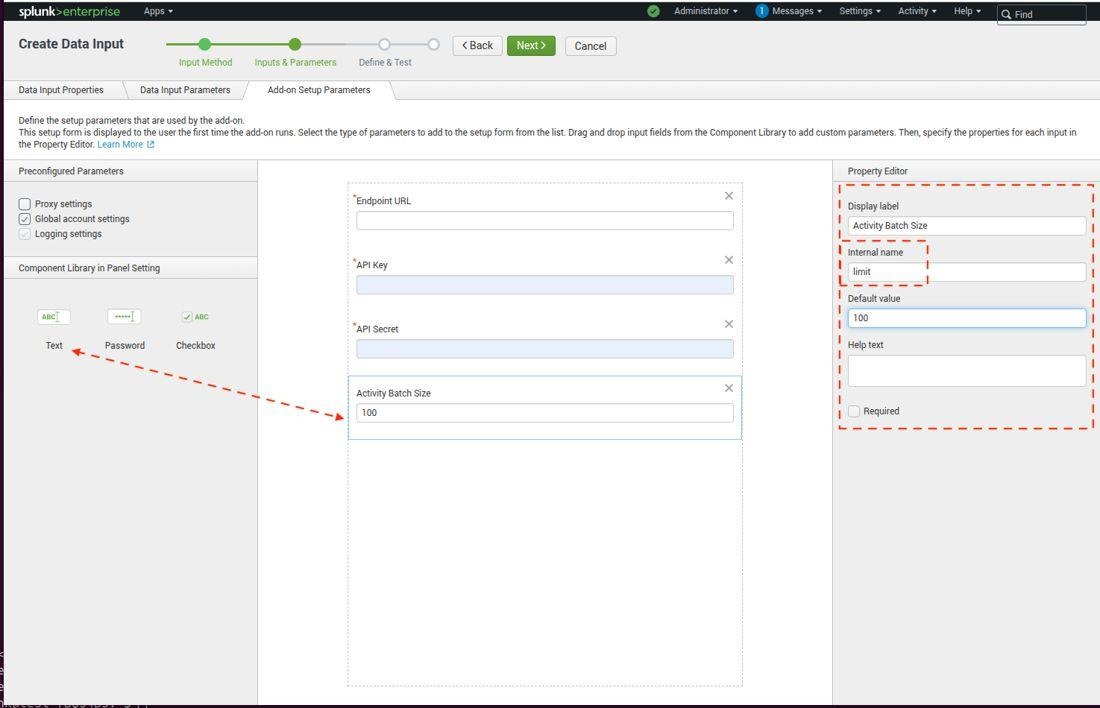This screenshot has width=1100, height=708.
Task: Select the Add-on Setup Parameters tab
Action: (x=318, y=90)
